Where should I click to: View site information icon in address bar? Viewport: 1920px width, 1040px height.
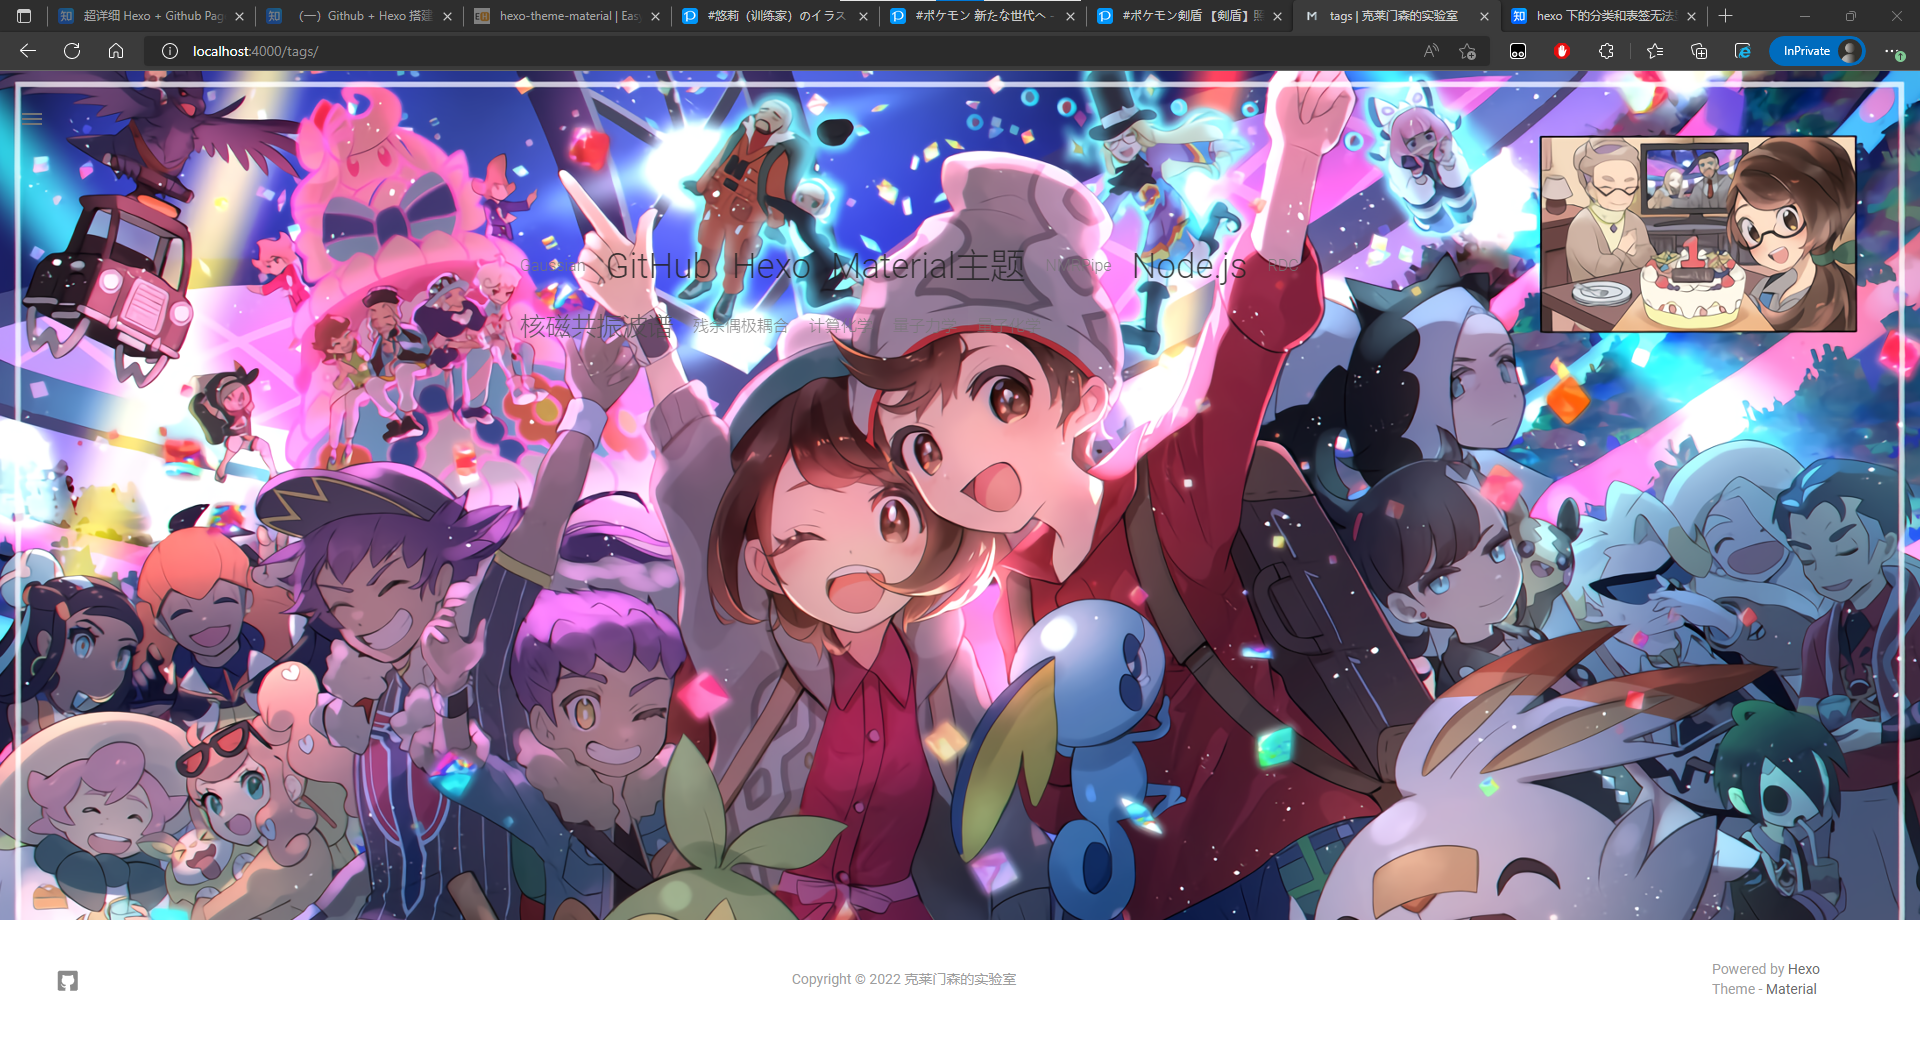pos(170,51)
